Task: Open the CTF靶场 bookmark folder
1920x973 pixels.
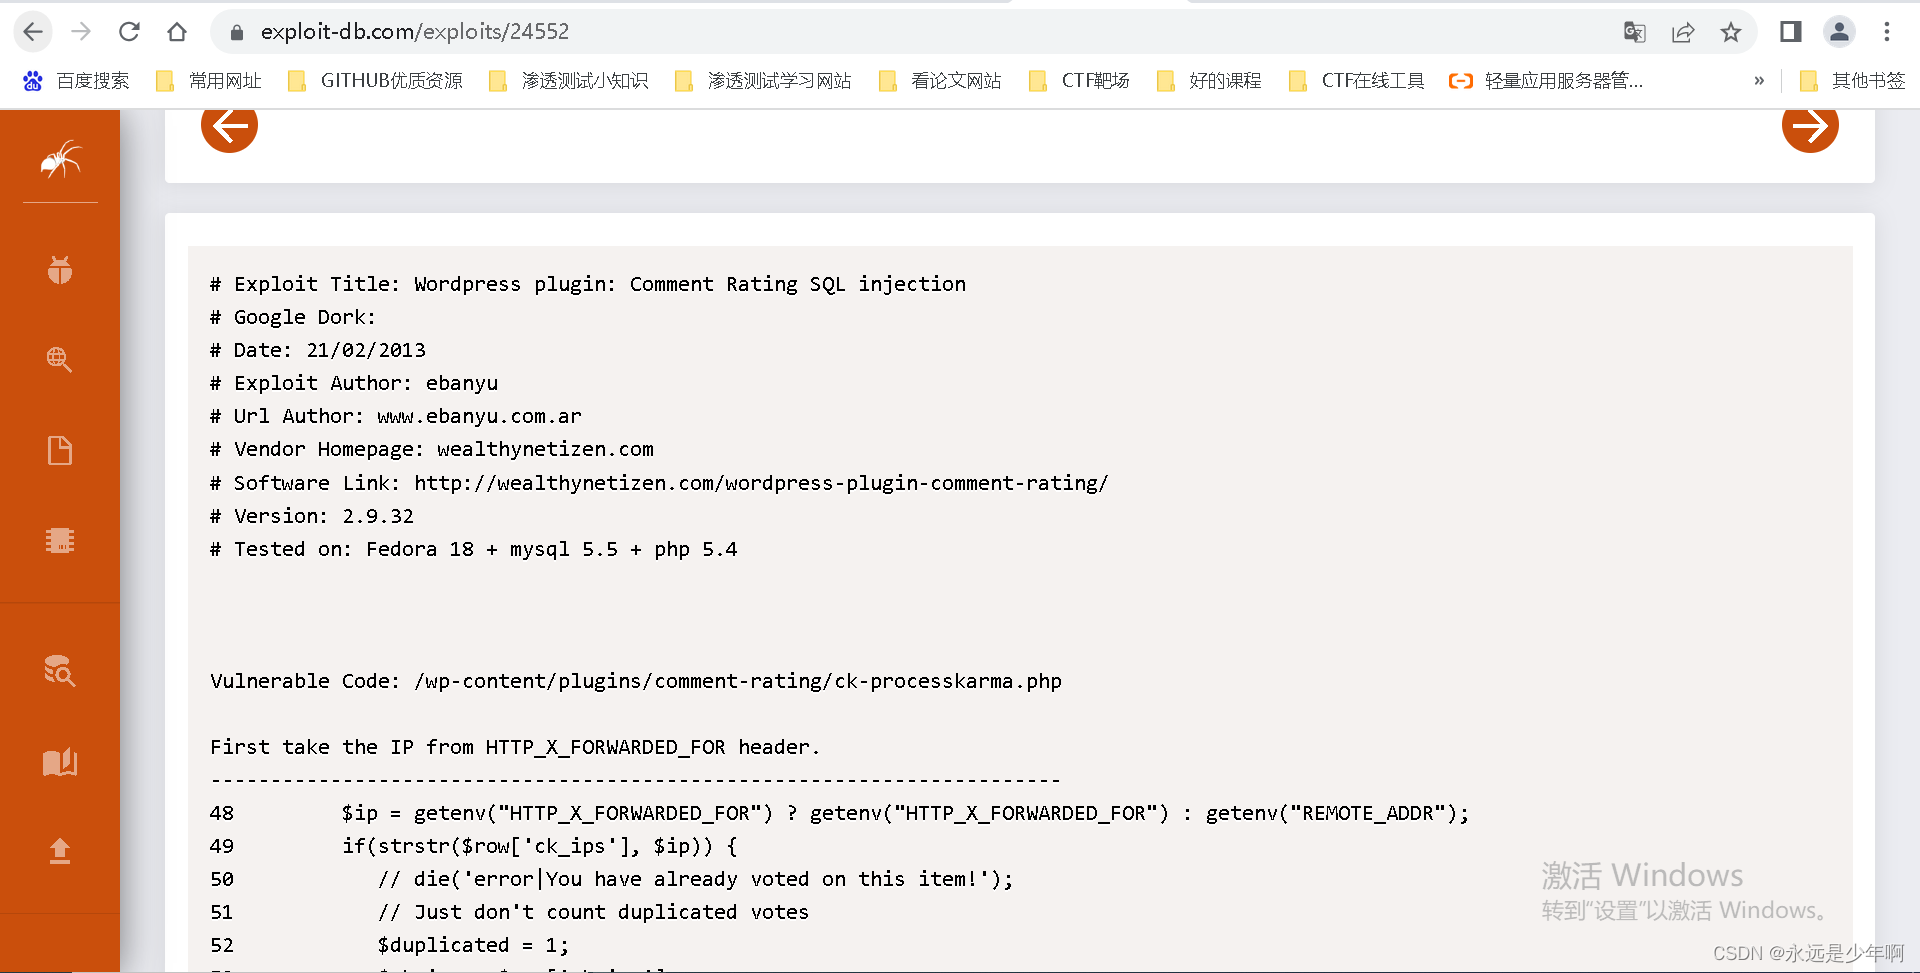Action: tap(1079, 81)
